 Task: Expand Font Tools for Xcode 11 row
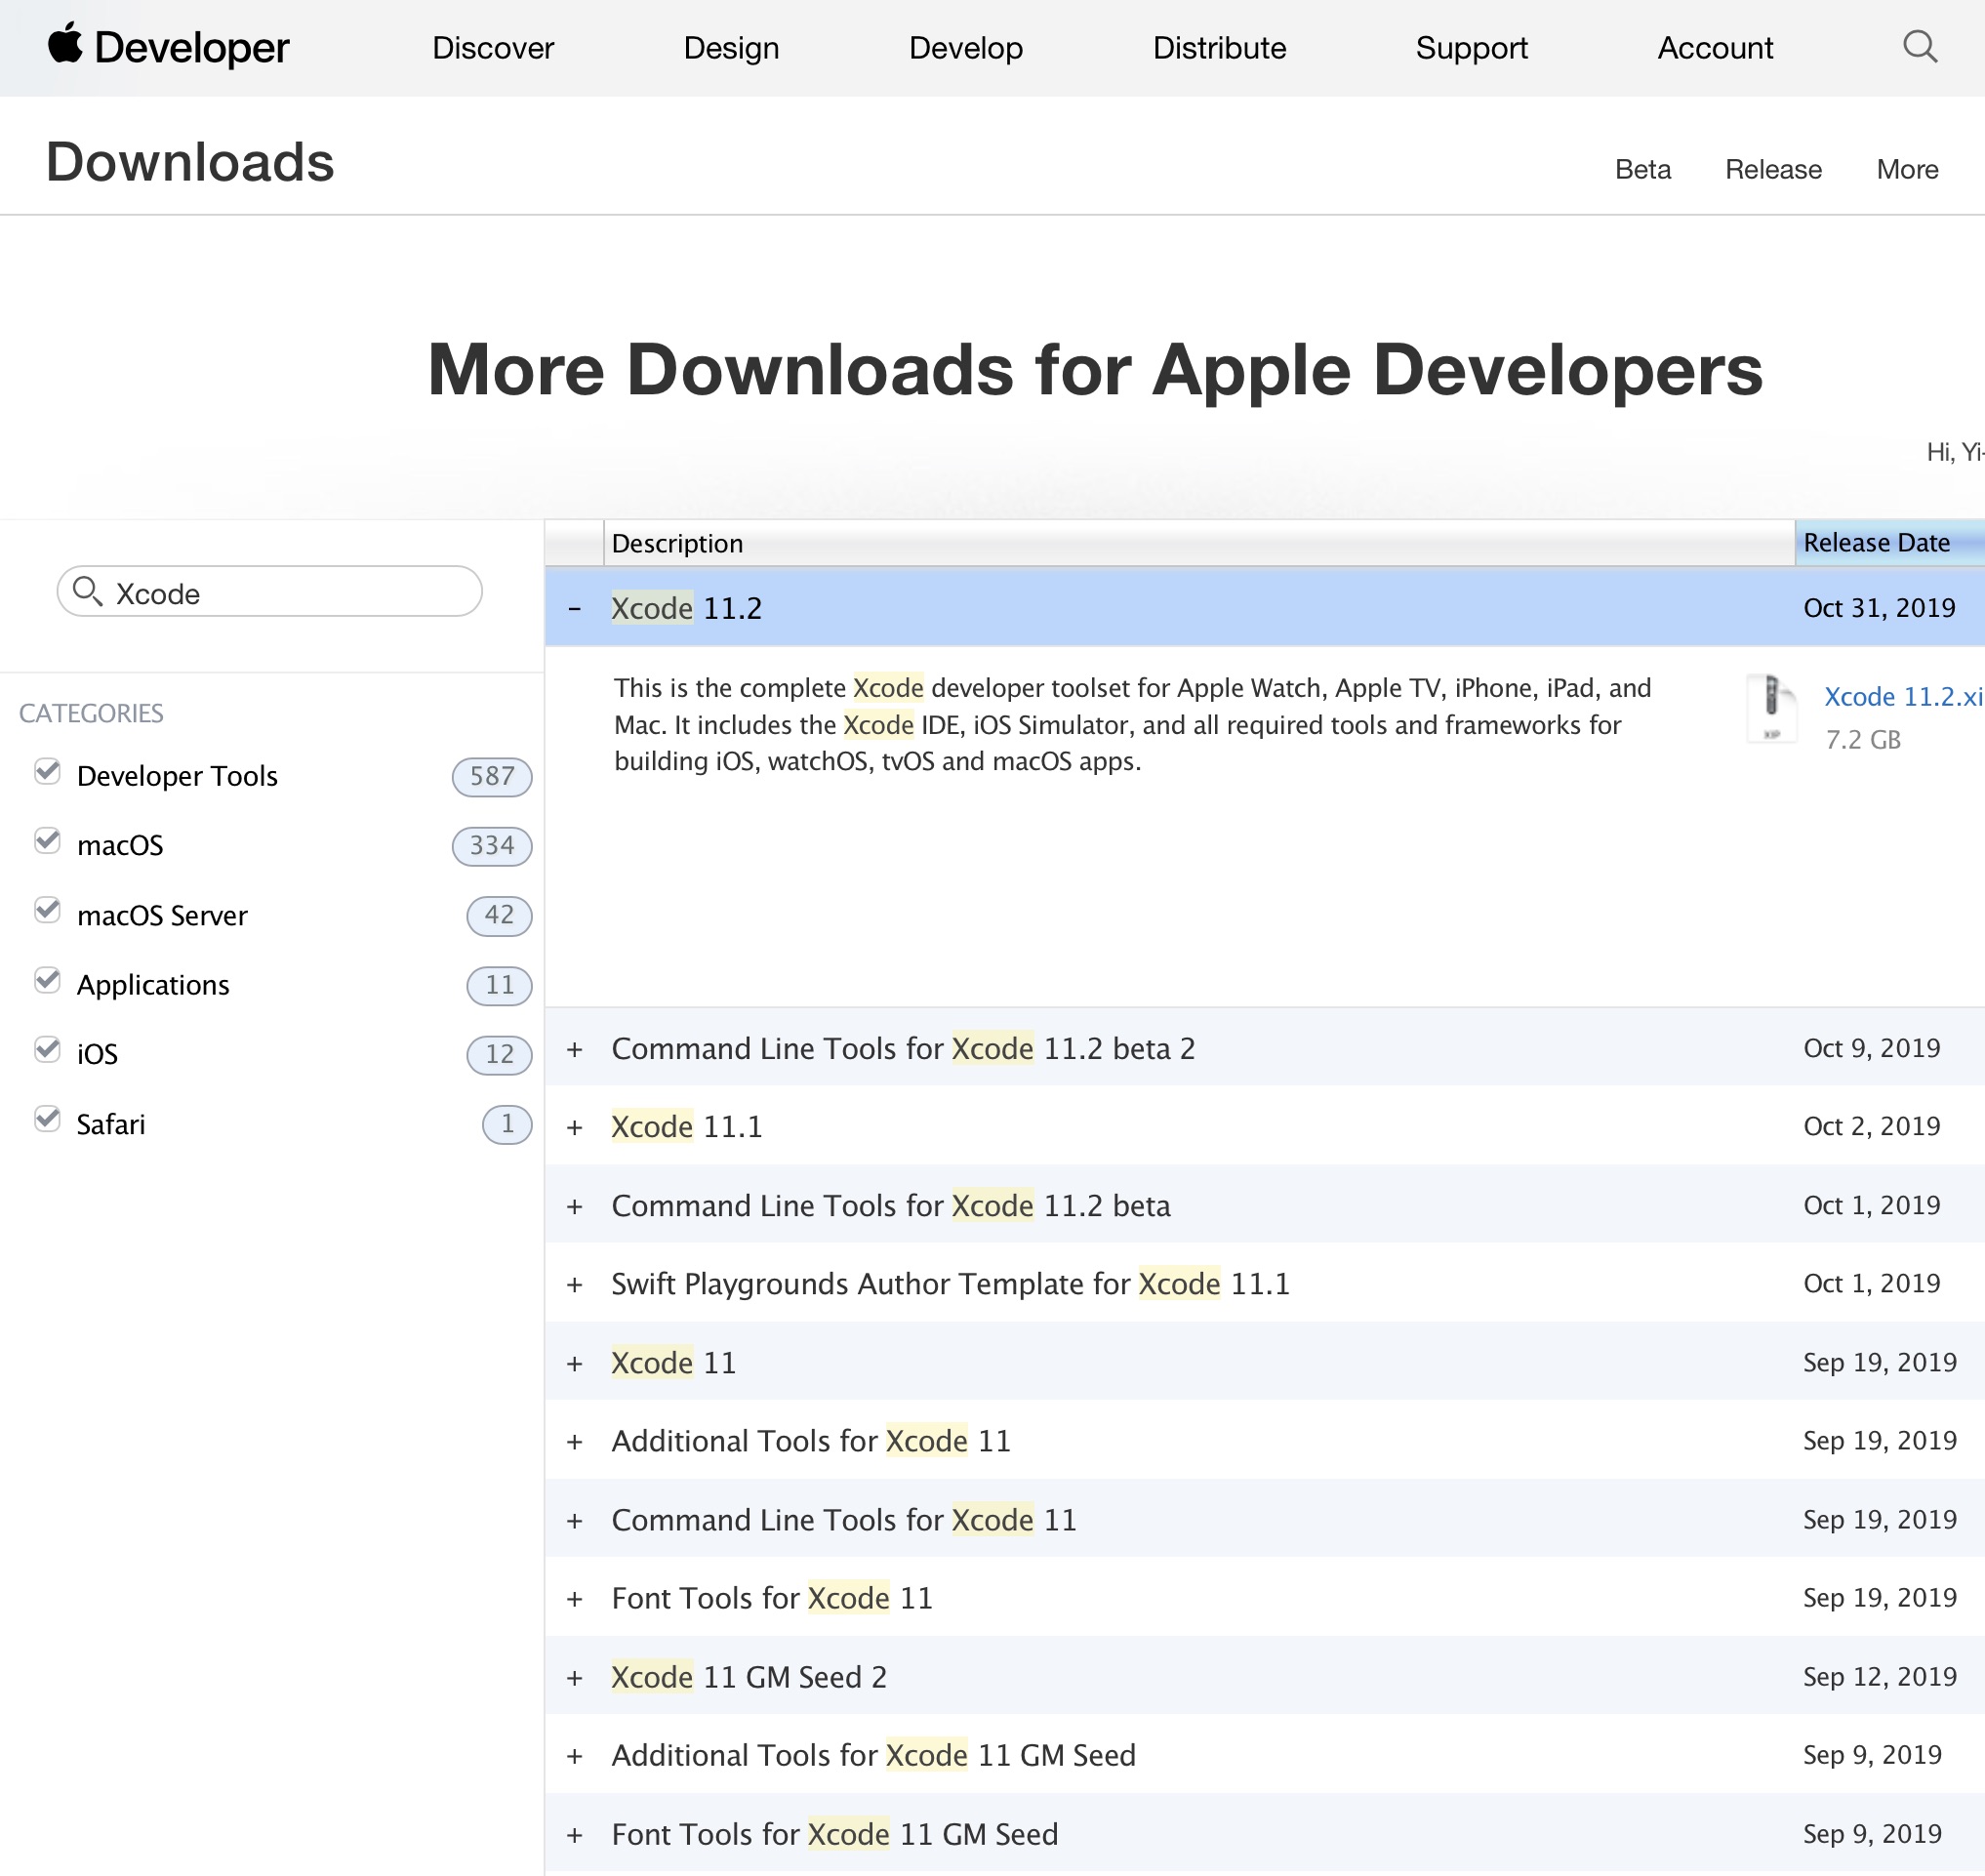click(x=575, y=1598)
